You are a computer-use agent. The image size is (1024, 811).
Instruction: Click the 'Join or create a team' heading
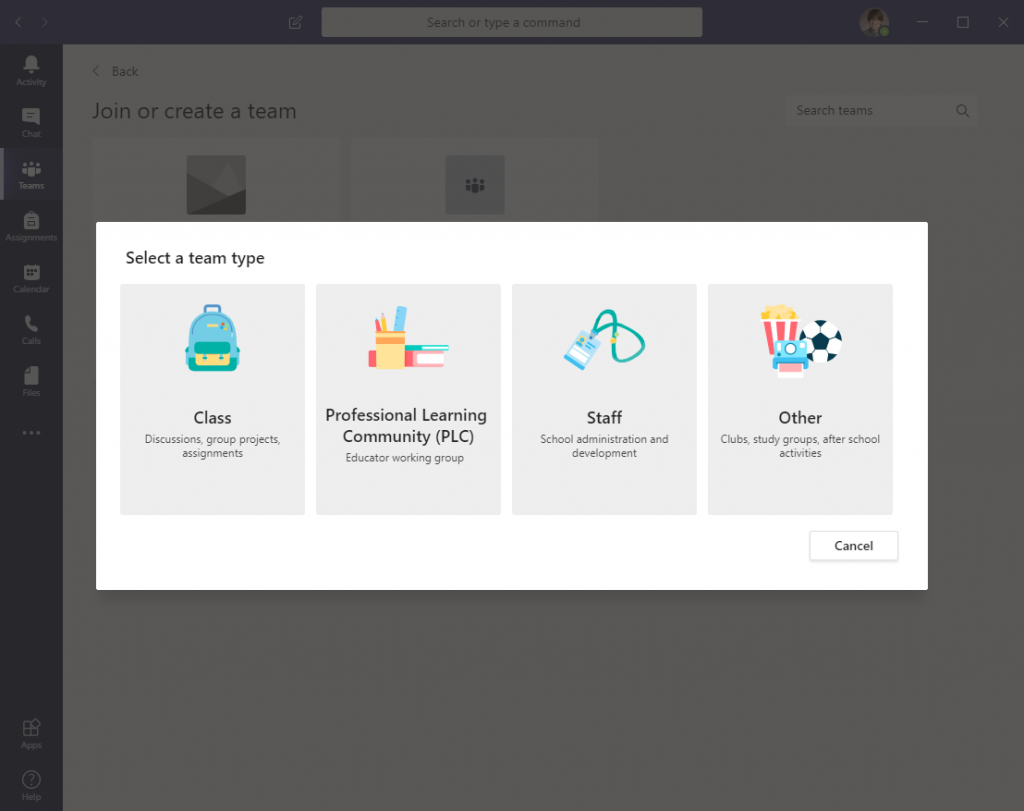click(x=194, y=111)
